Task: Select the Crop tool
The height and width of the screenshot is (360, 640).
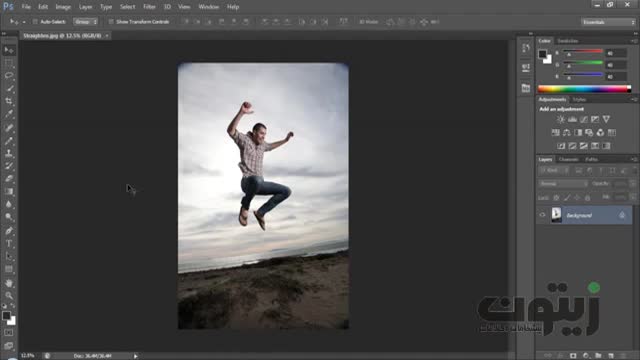Action: [x=9, y=101]
